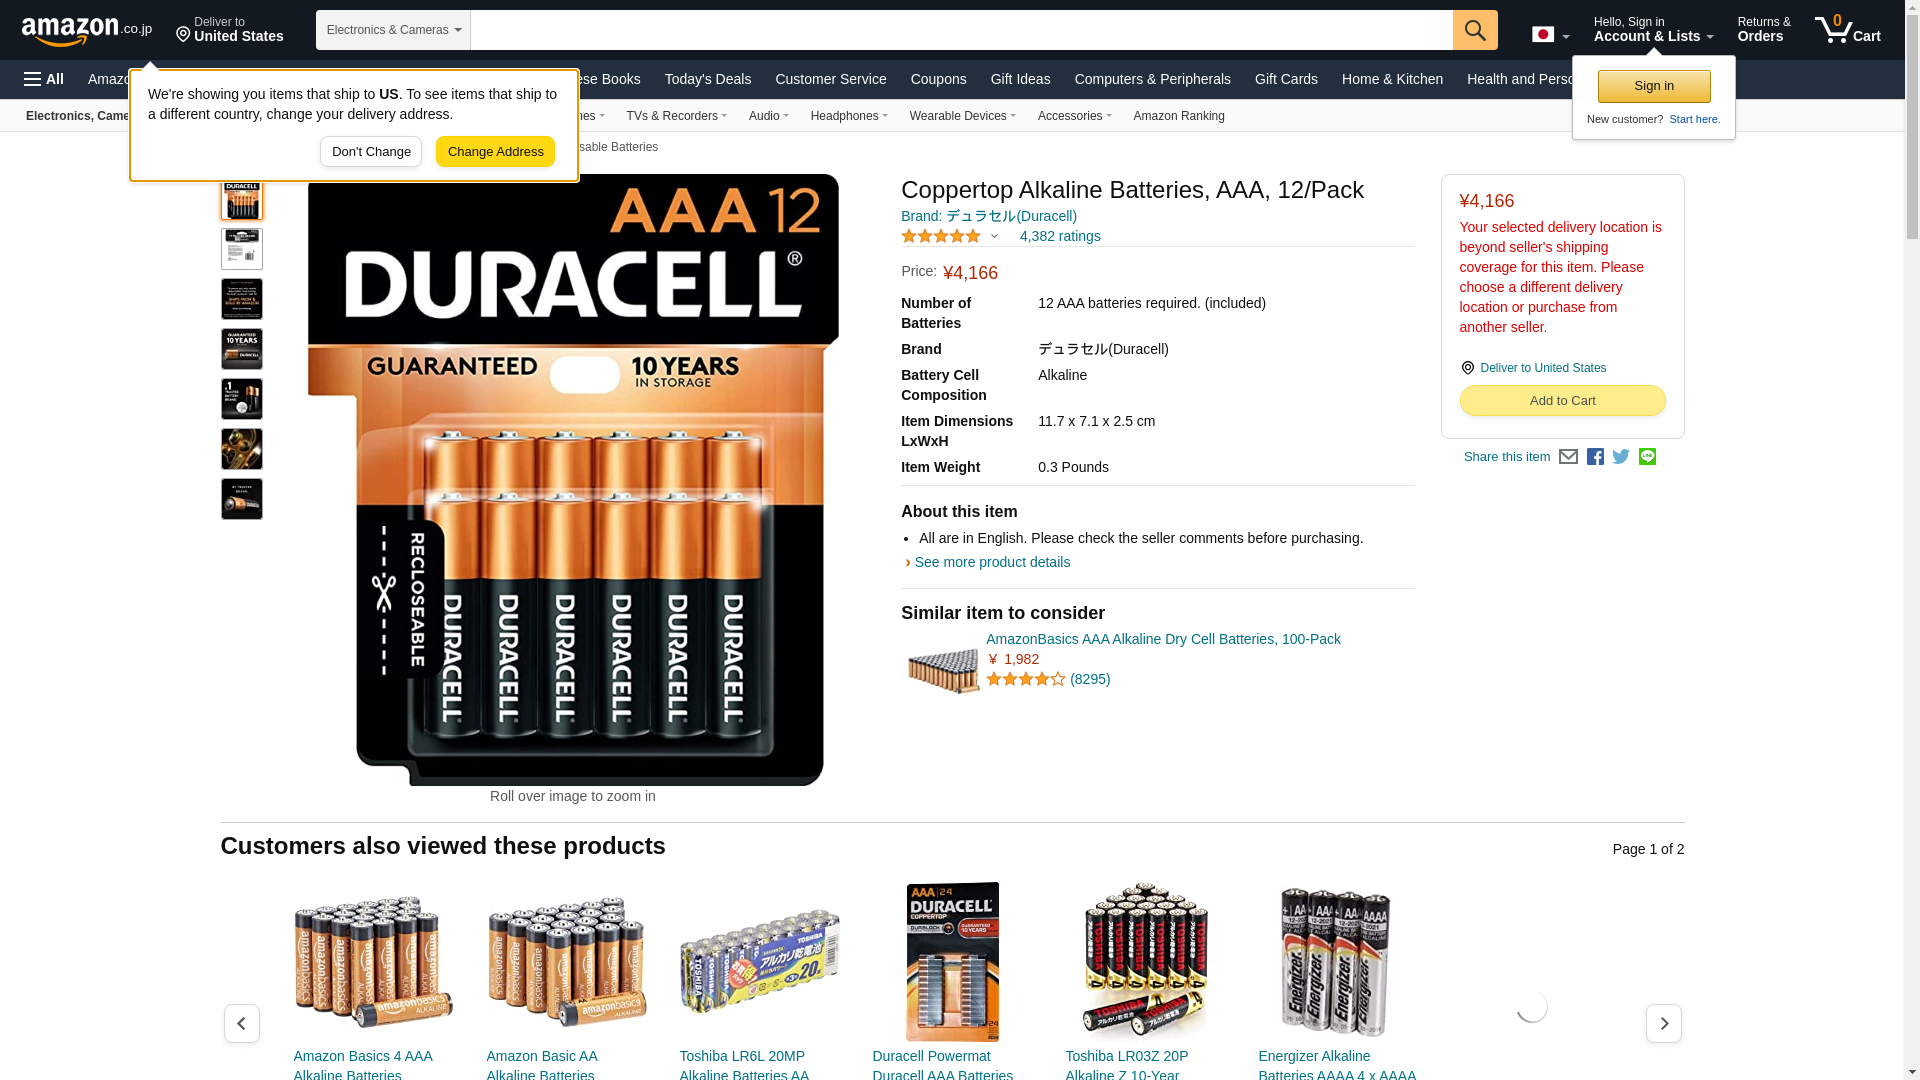Share this item via email icon
This screenshot has width=1920, height=1080.
click(1568, 457)
